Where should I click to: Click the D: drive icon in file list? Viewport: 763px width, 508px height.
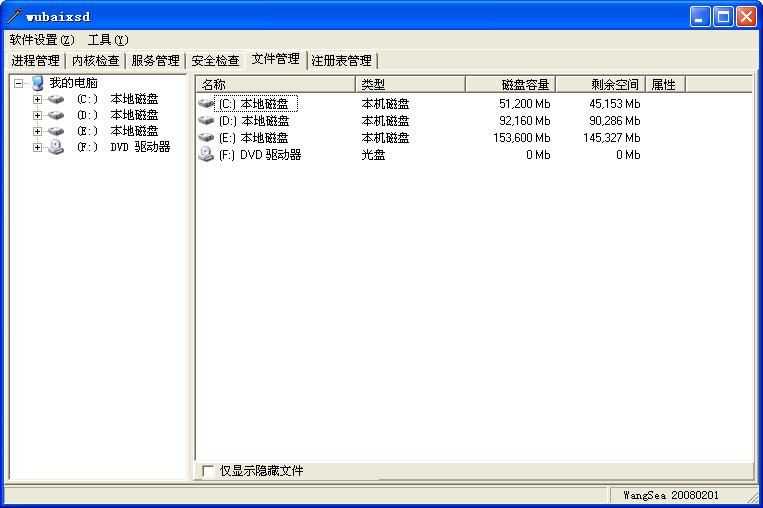[x=206, y=120]
